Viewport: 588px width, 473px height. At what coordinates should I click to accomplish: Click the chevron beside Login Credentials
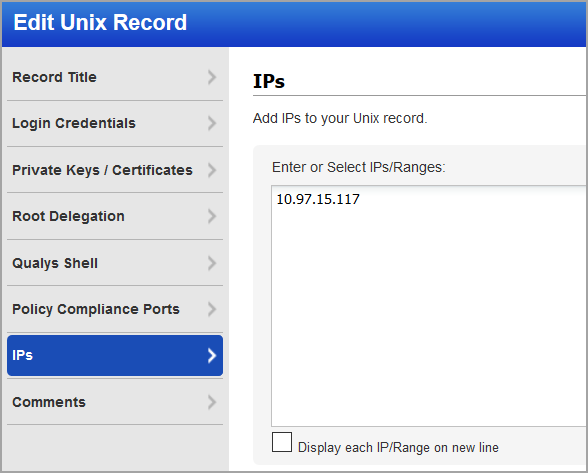[212, 123]
